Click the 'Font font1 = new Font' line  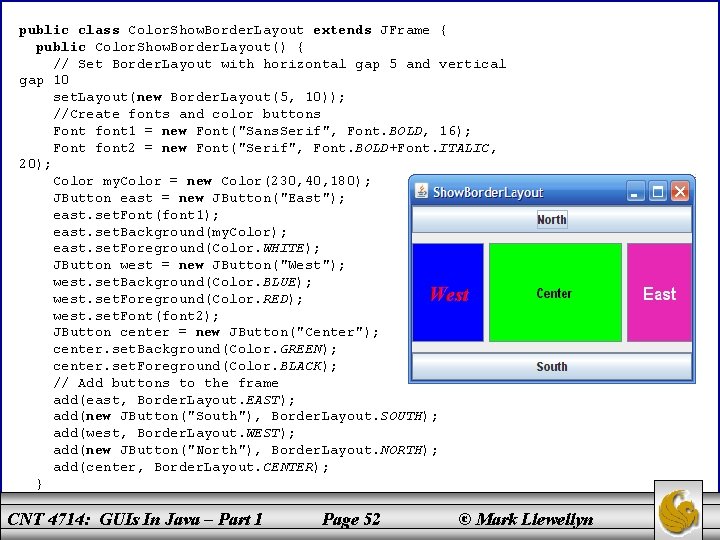pyautogui.click(x=262, y=131)
